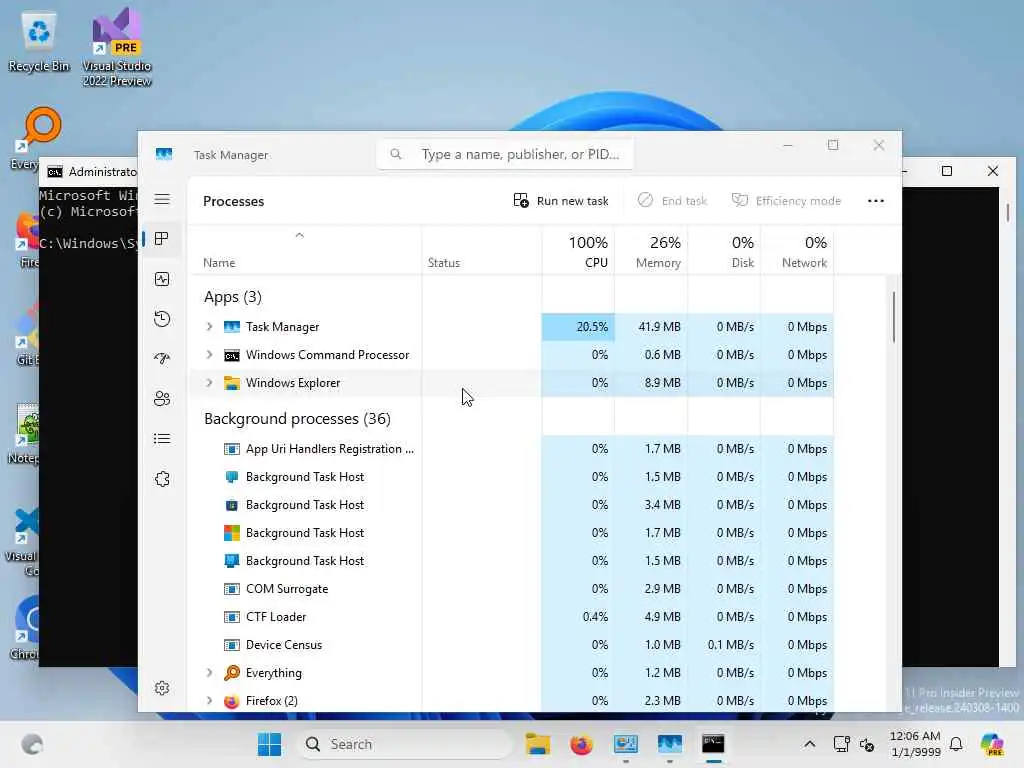1024x768 pixels.
Task: Click Run new task button
Action: [561, 200]
